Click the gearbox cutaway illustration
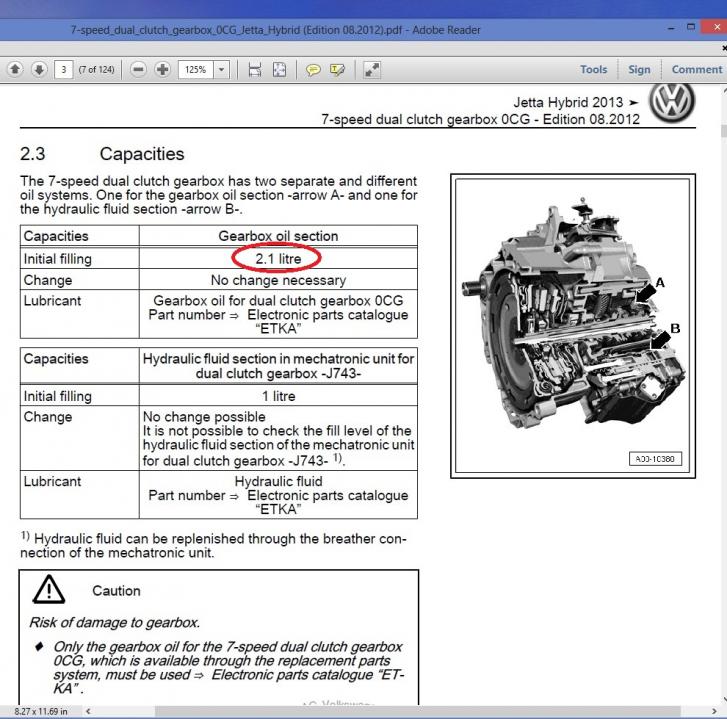 click(574, 314)
